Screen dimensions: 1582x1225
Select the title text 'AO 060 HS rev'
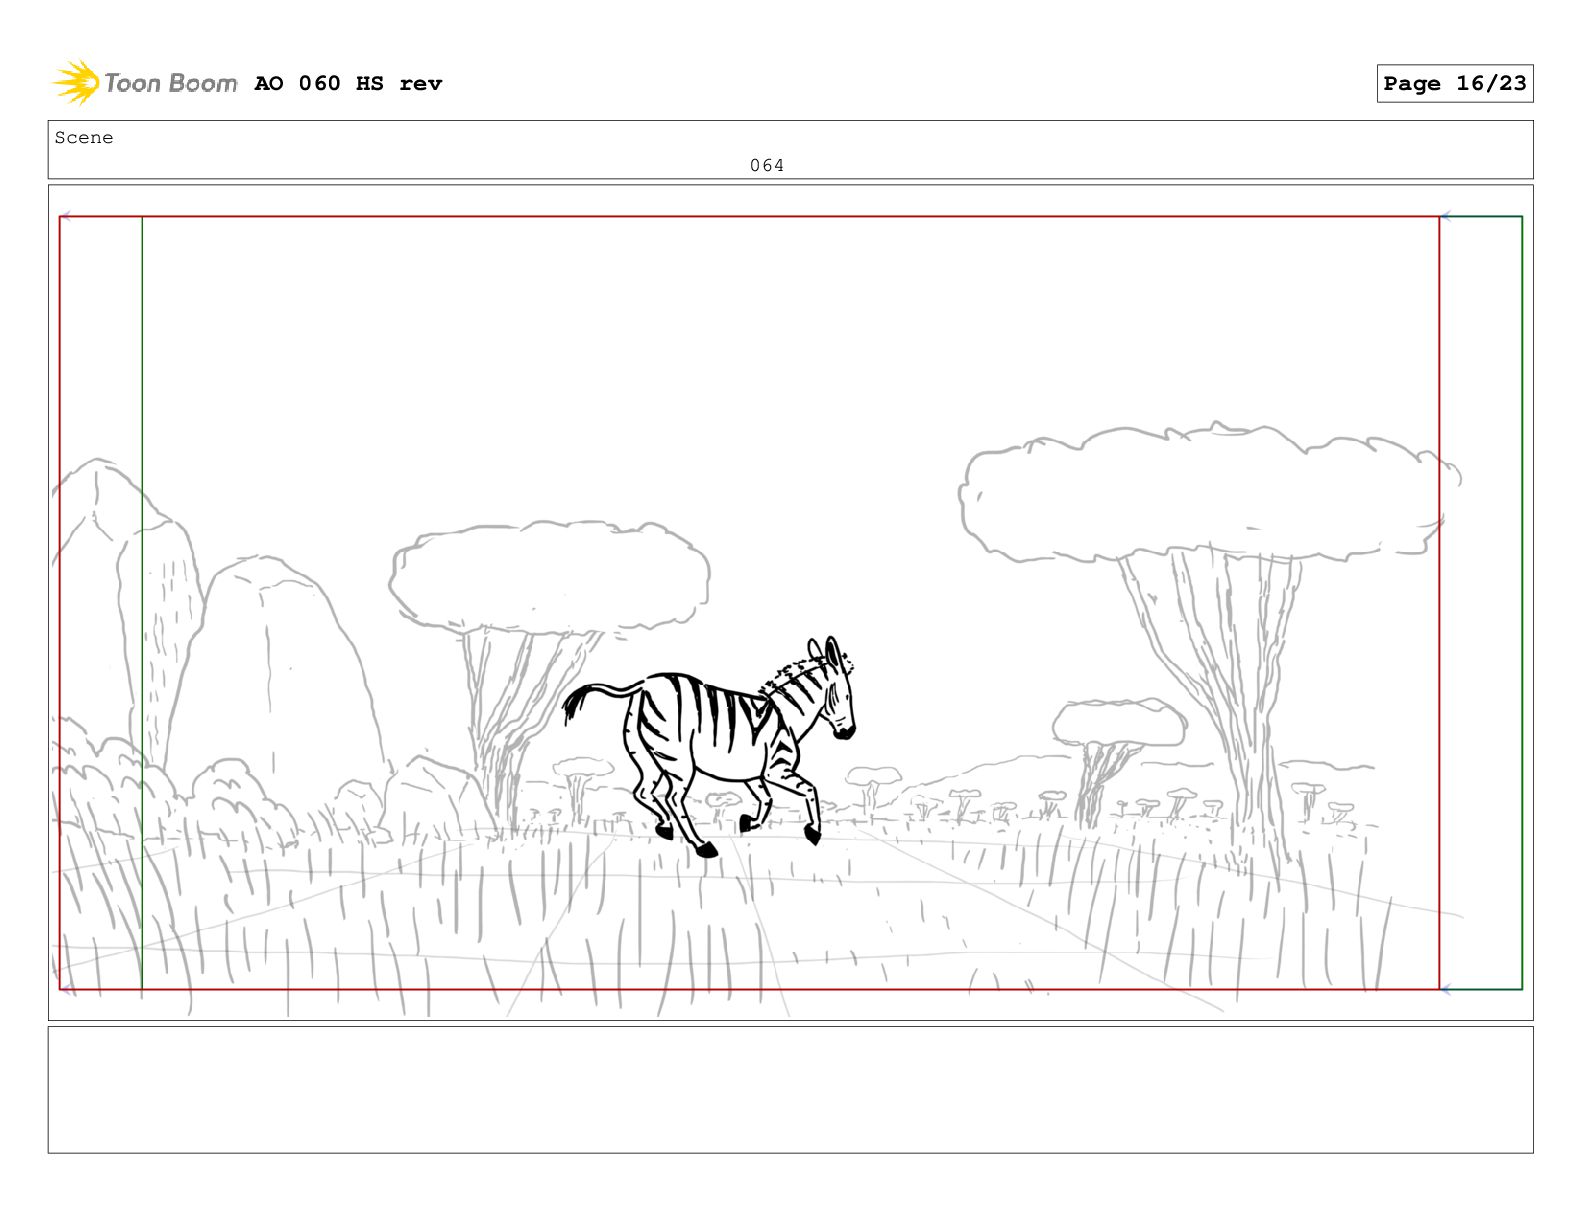click(x=348, y=84)
